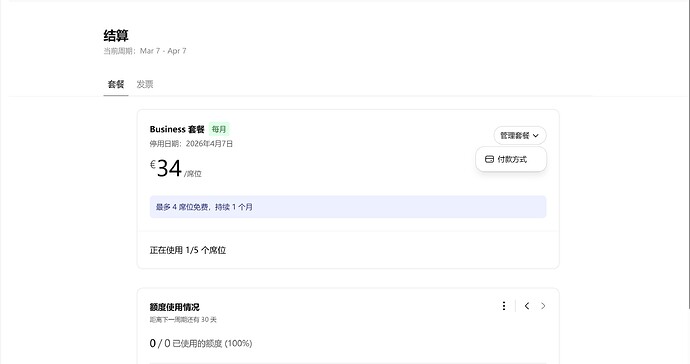Click the 正在使用 1/5 个席位 text
This screenshot has width=690, height=364.
[188, 250]
